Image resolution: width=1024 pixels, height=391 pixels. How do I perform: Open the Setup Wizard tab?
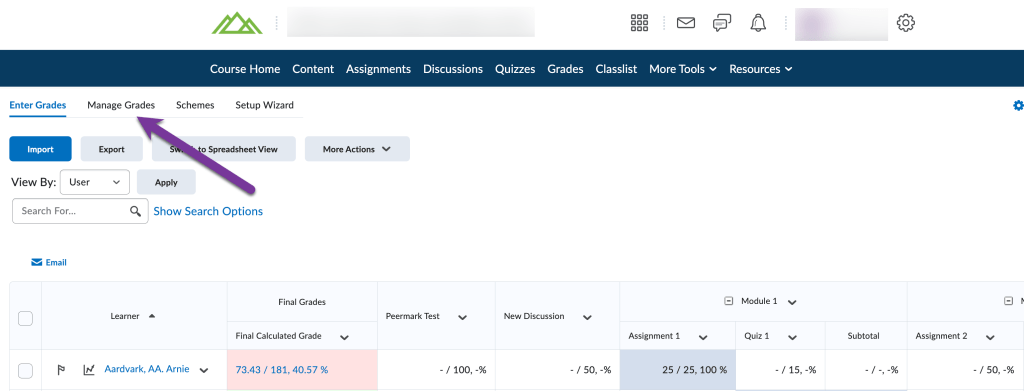click(264, 105)
